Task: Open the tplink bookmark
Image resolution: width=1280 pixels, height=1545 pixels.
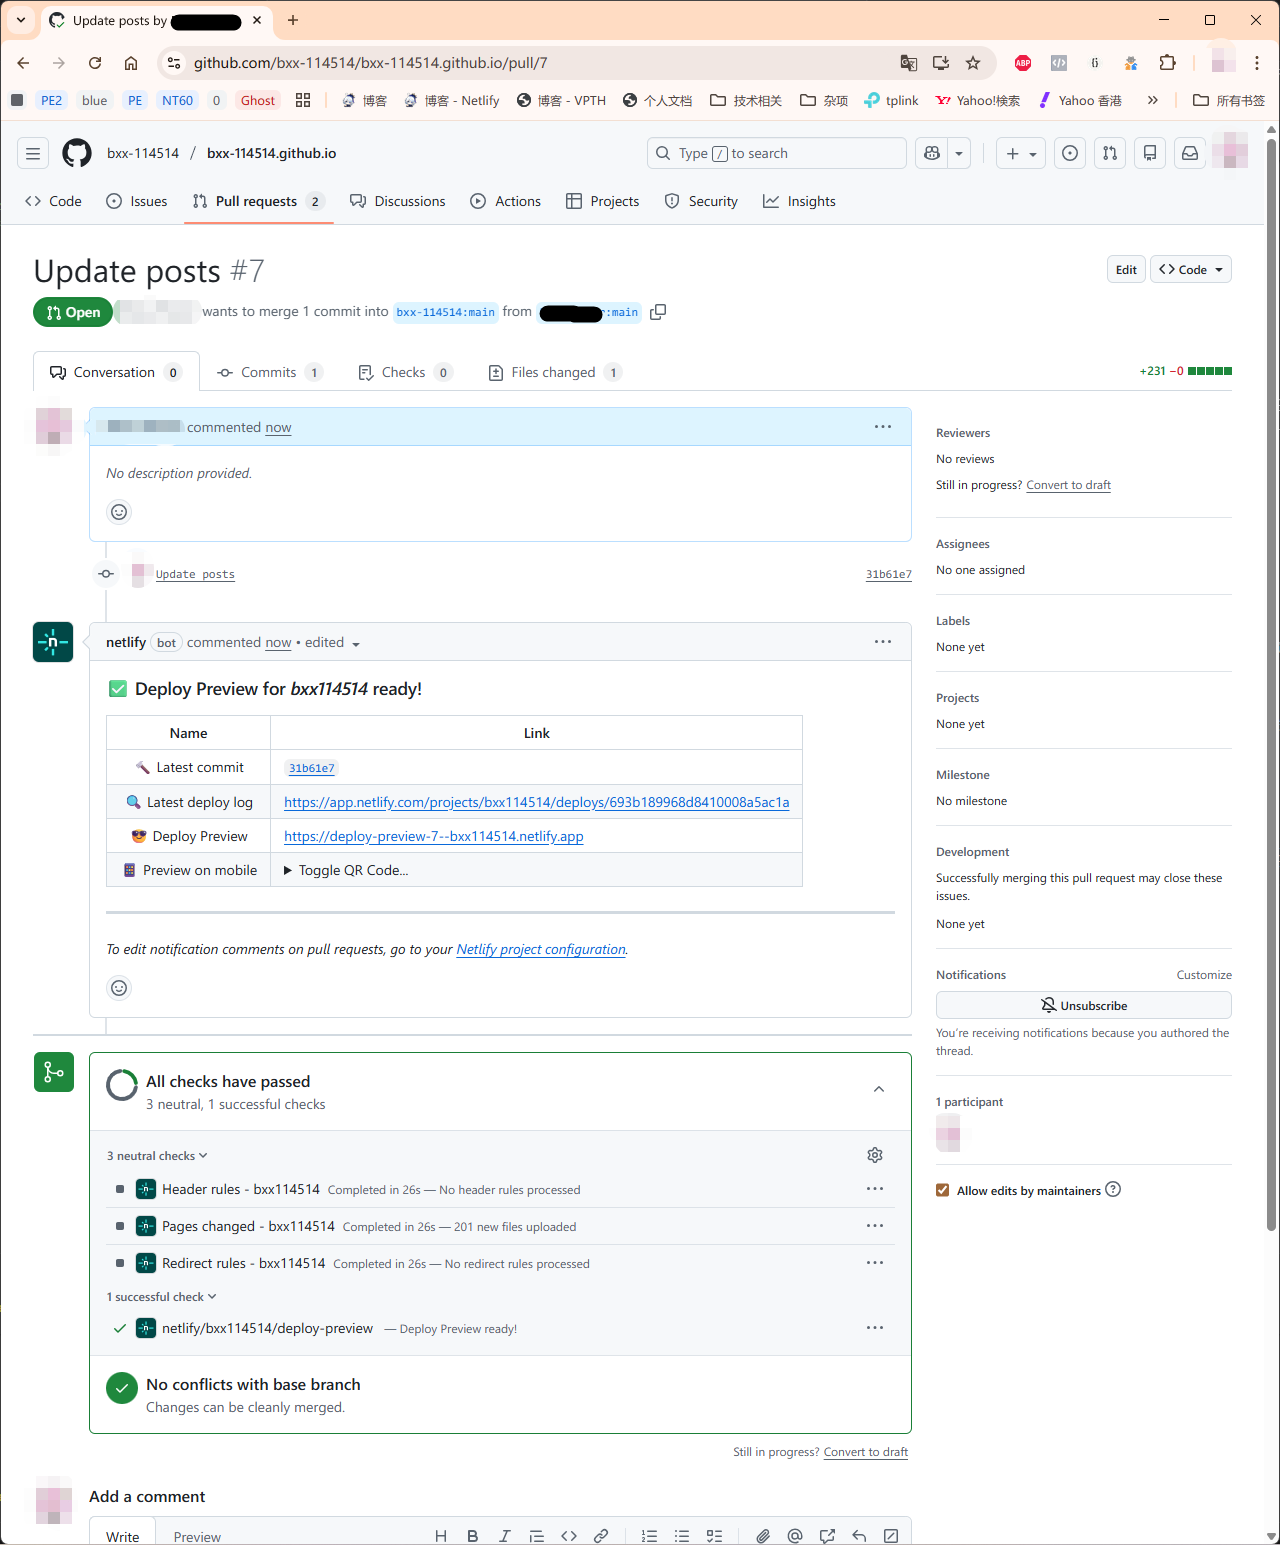Action: [891, 100]
